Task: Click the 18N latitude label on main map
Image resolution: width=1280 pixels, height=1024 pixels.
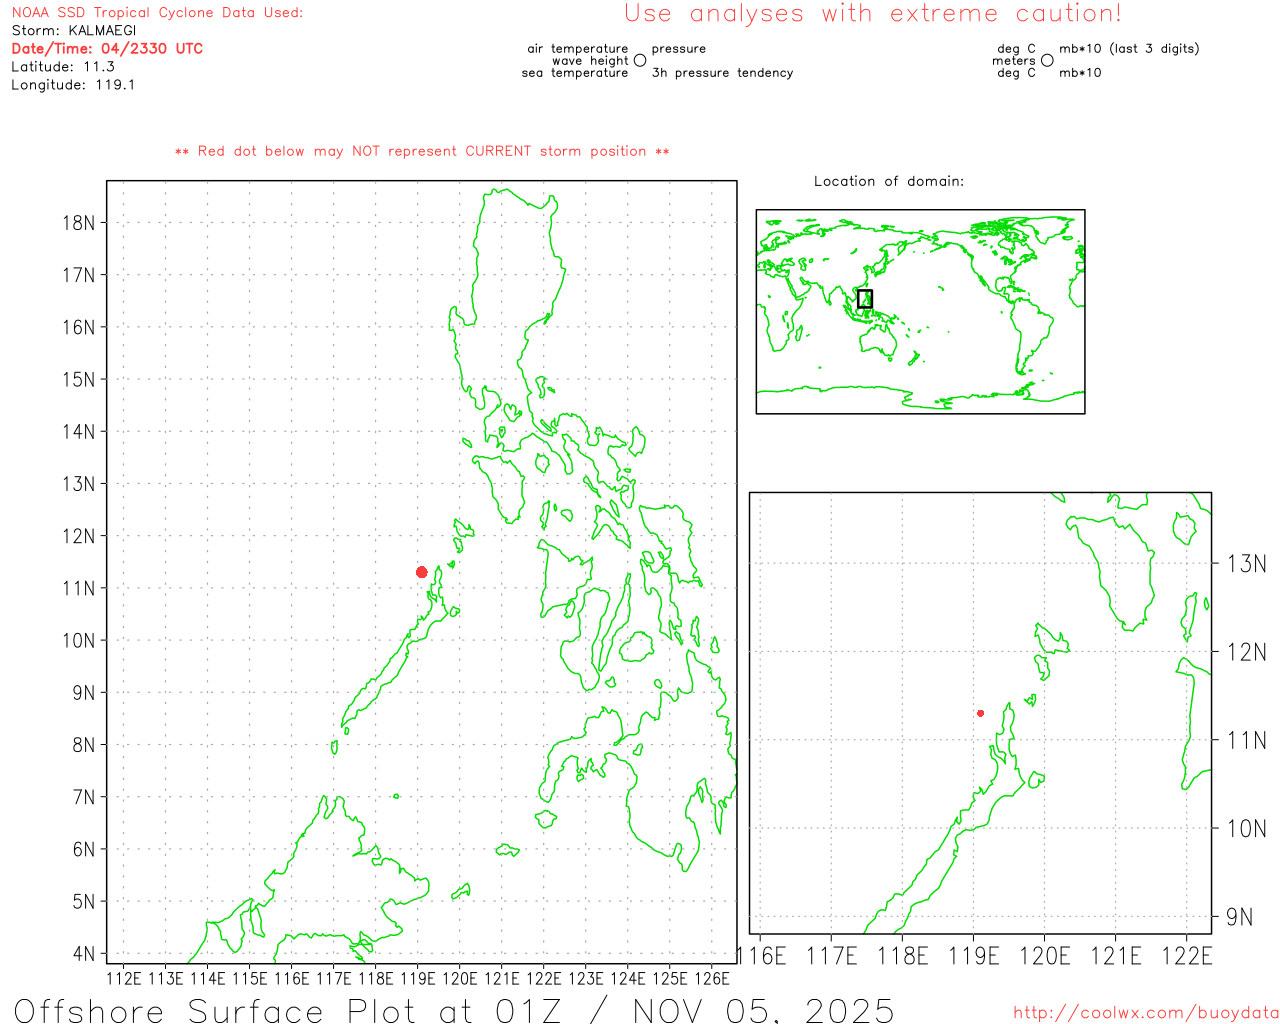Action: pyautogui.click(x=79, y=223)
